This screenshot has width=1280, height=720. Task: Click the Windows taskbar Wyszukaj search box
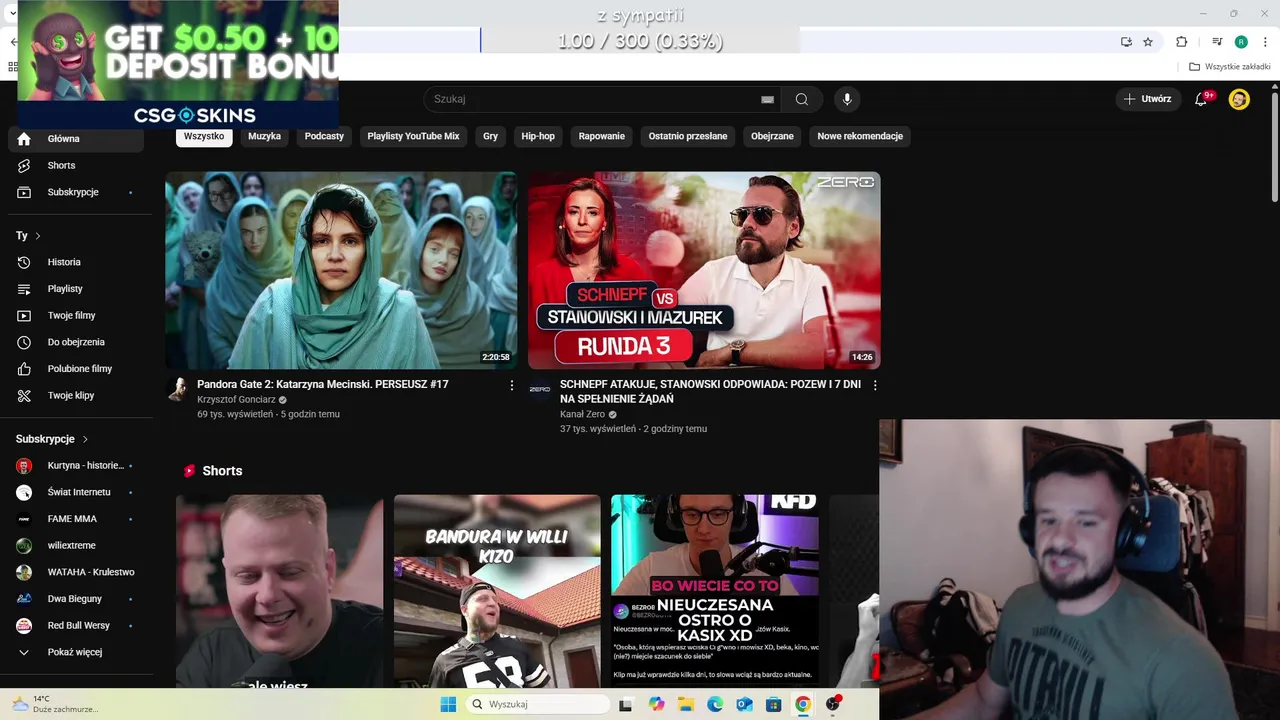tap(538, 704)
